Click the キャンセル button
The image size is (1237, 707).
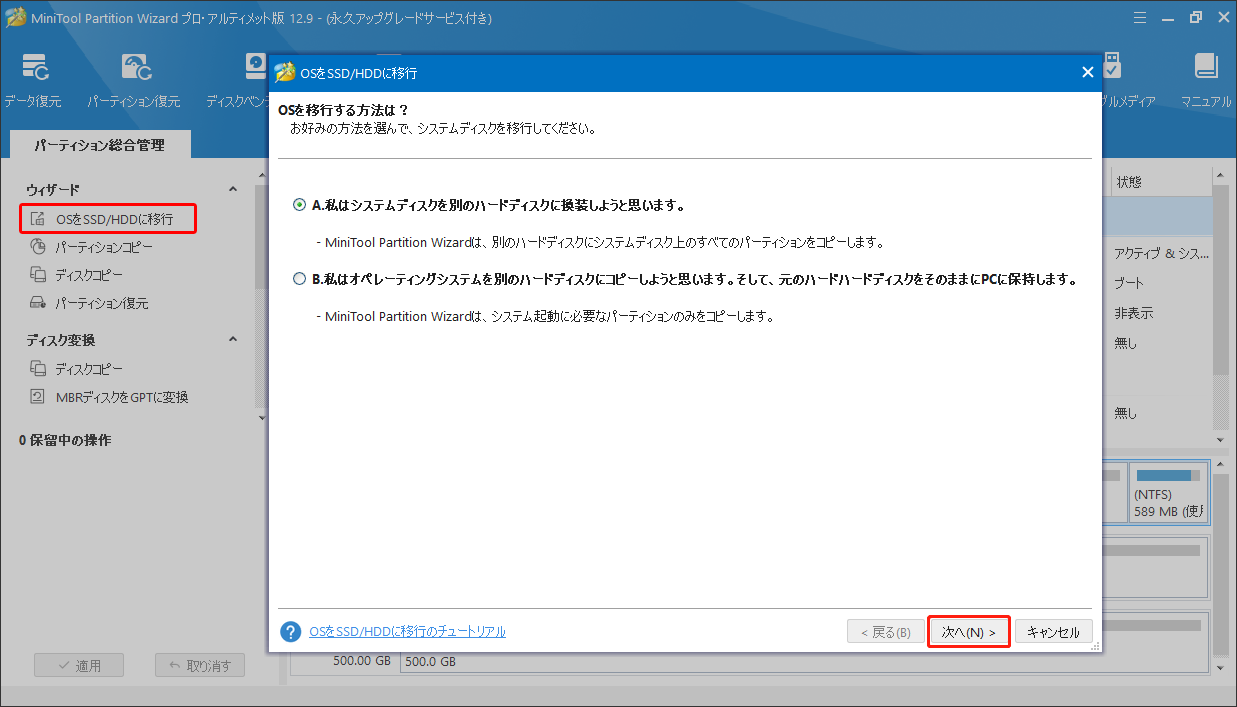pos(1054,632)
